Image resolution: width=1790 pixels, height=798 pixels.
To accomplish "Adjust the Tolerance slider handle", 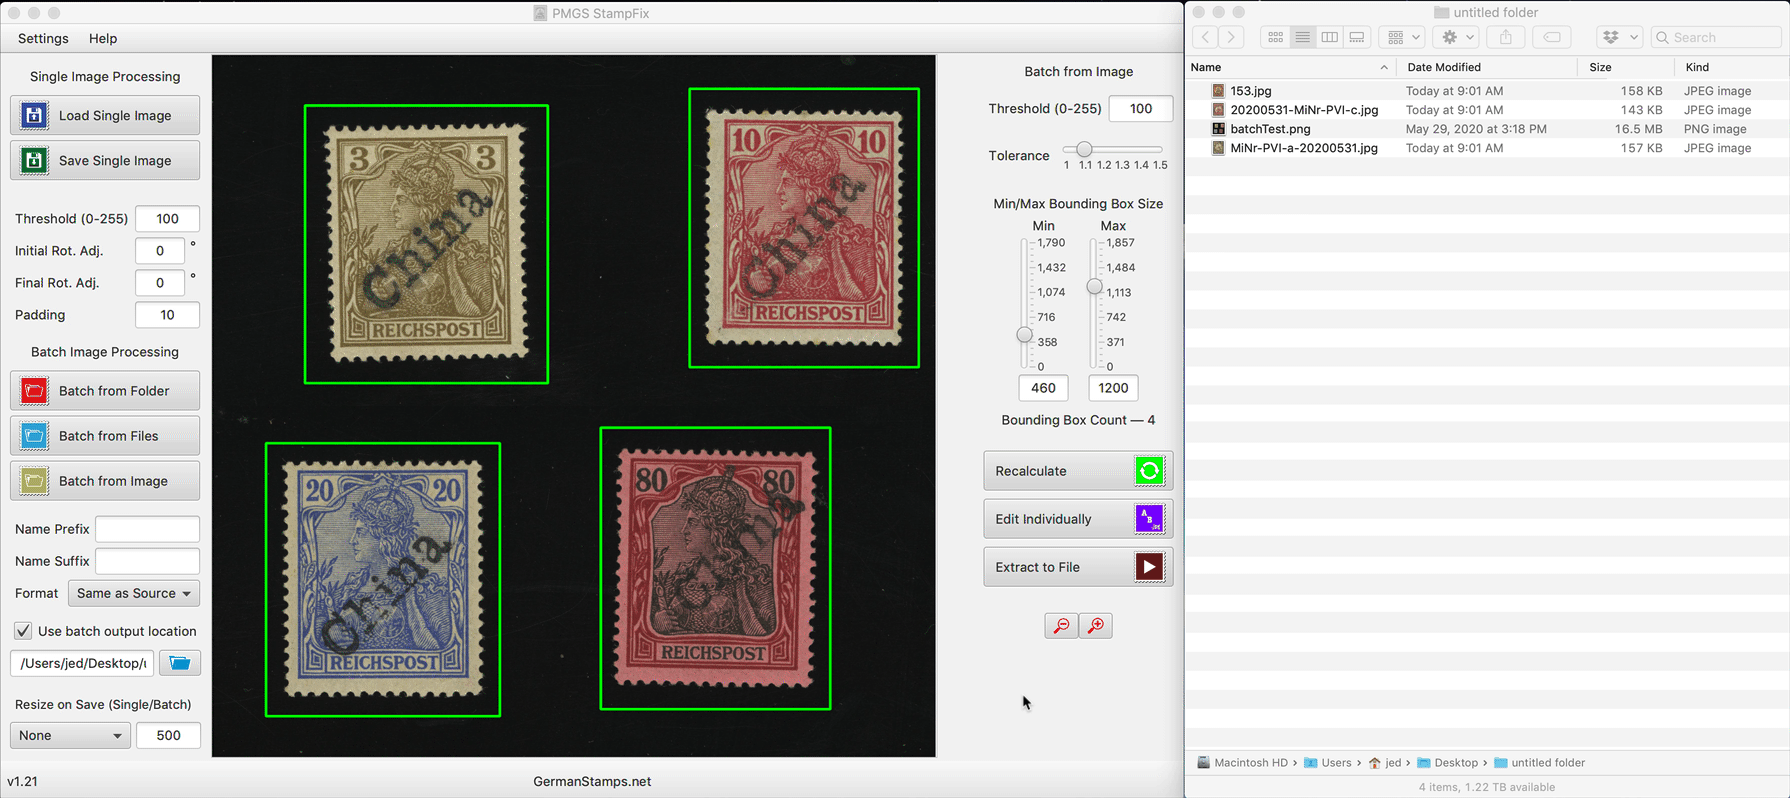I will click(x=1084, y=149).
